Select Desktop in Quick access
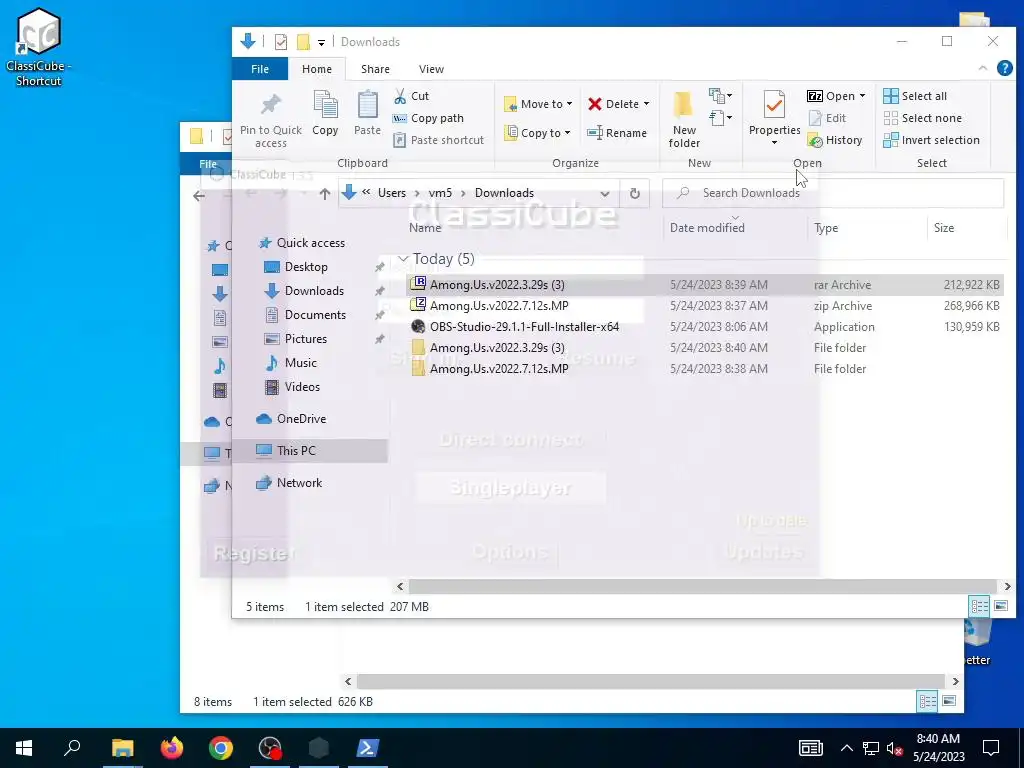Viewport: 1024px width, 768px height. point(306,266)
